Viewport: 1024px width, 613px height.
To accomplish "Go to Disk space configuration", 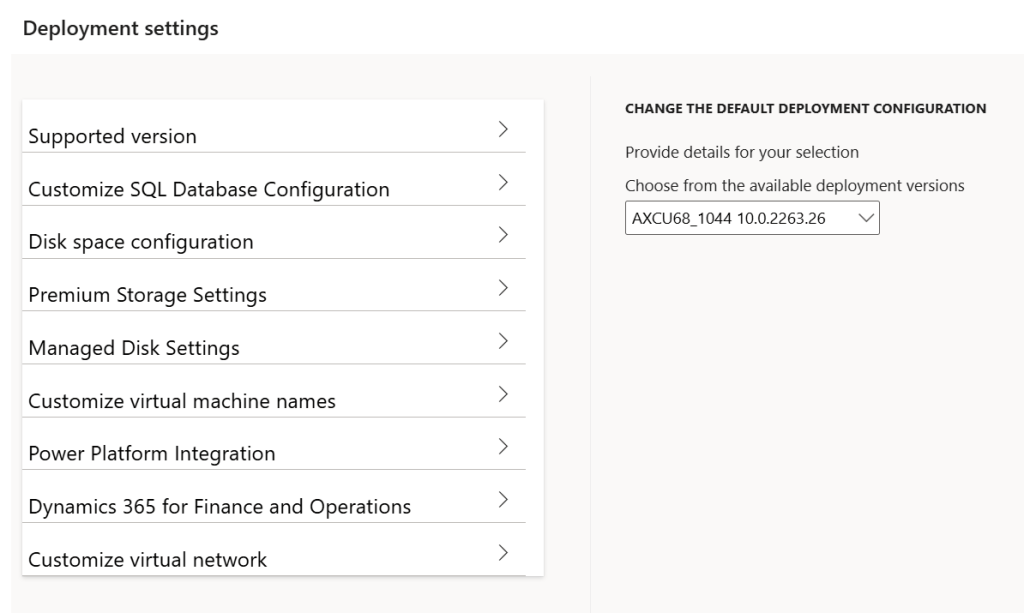I will pos(140,243).
